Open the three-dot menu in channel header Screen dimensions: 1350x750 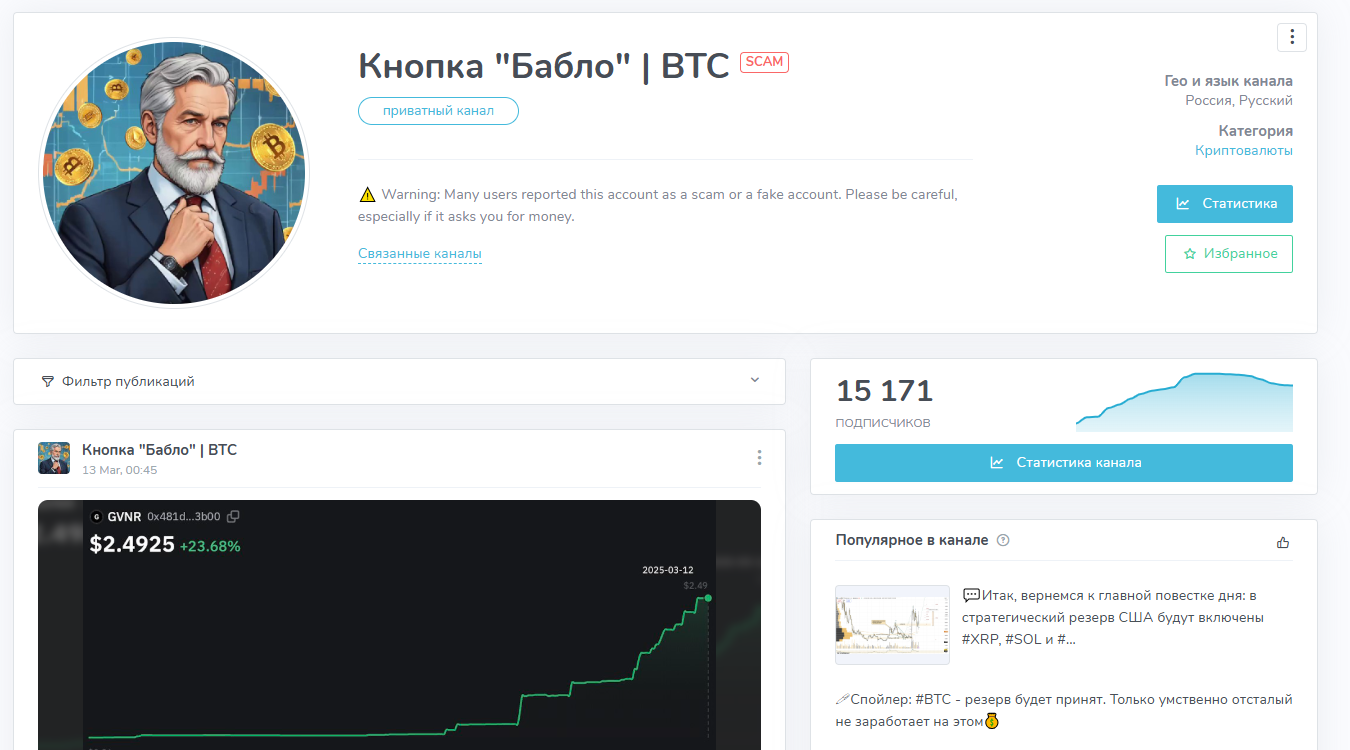pos(1292,37)
